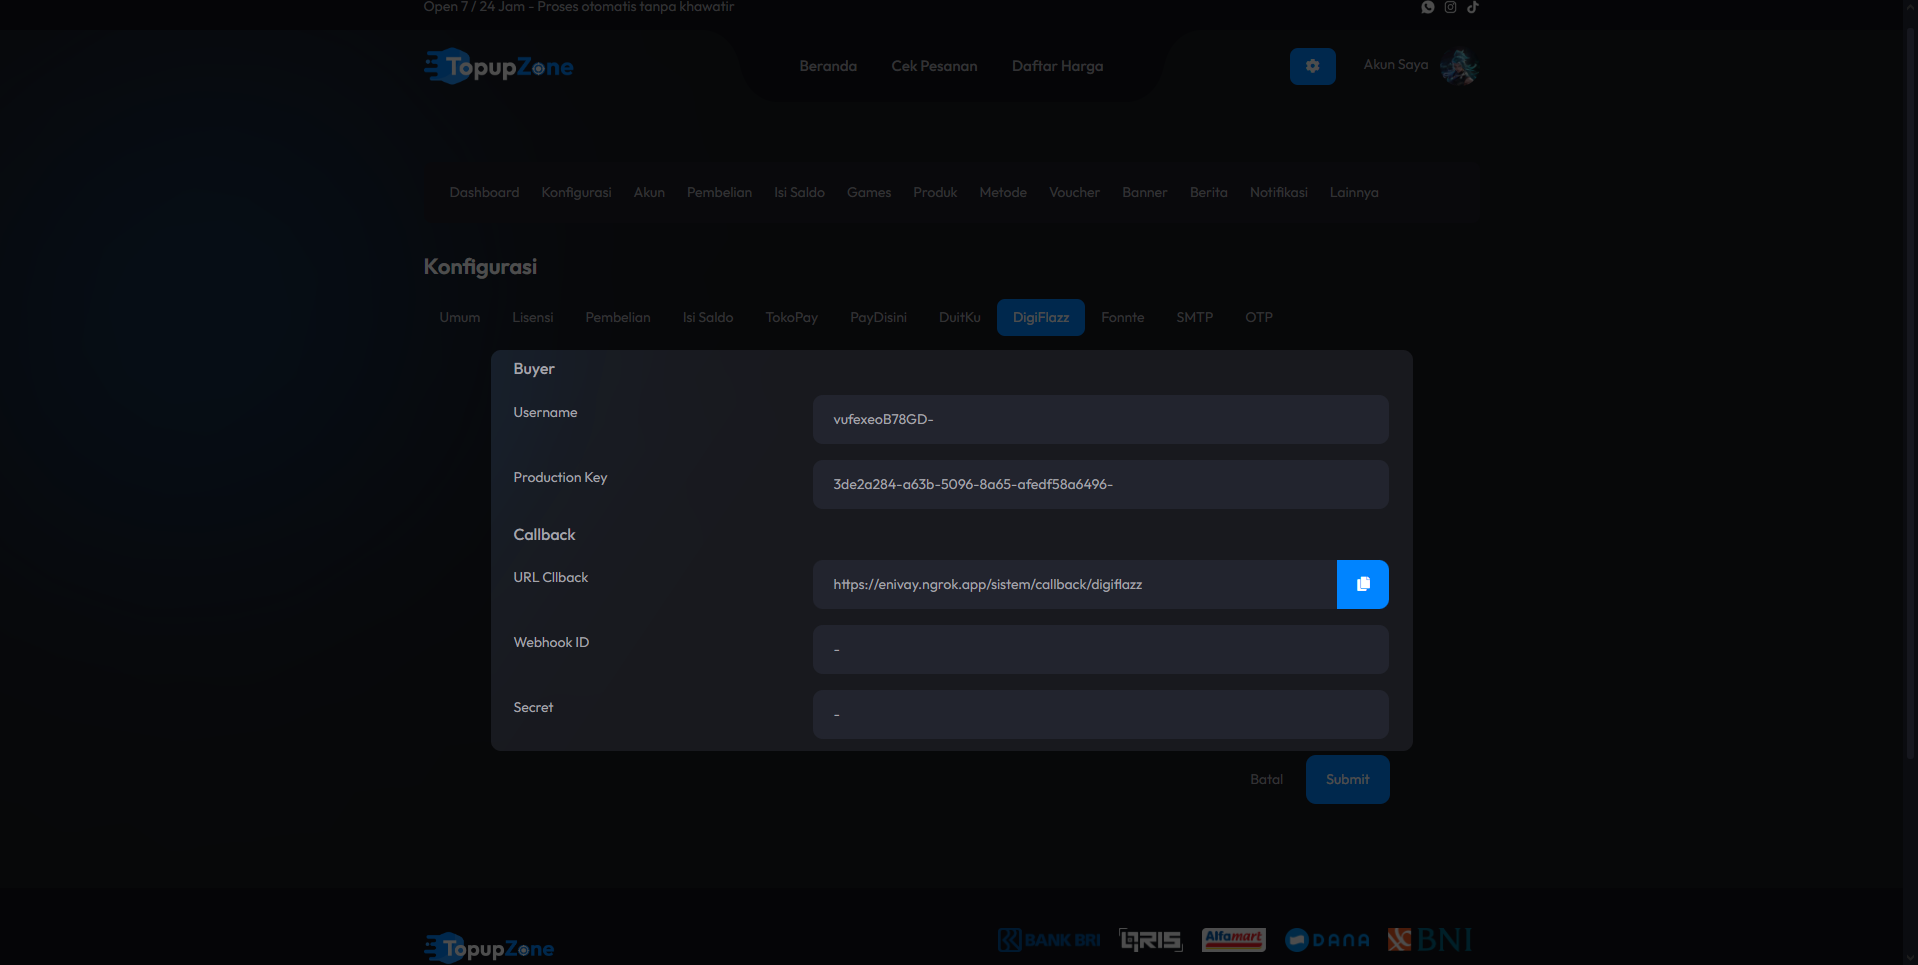1918x965 pixels.
Task: Click the Callback section heading
Action: (x=544, y=535)
